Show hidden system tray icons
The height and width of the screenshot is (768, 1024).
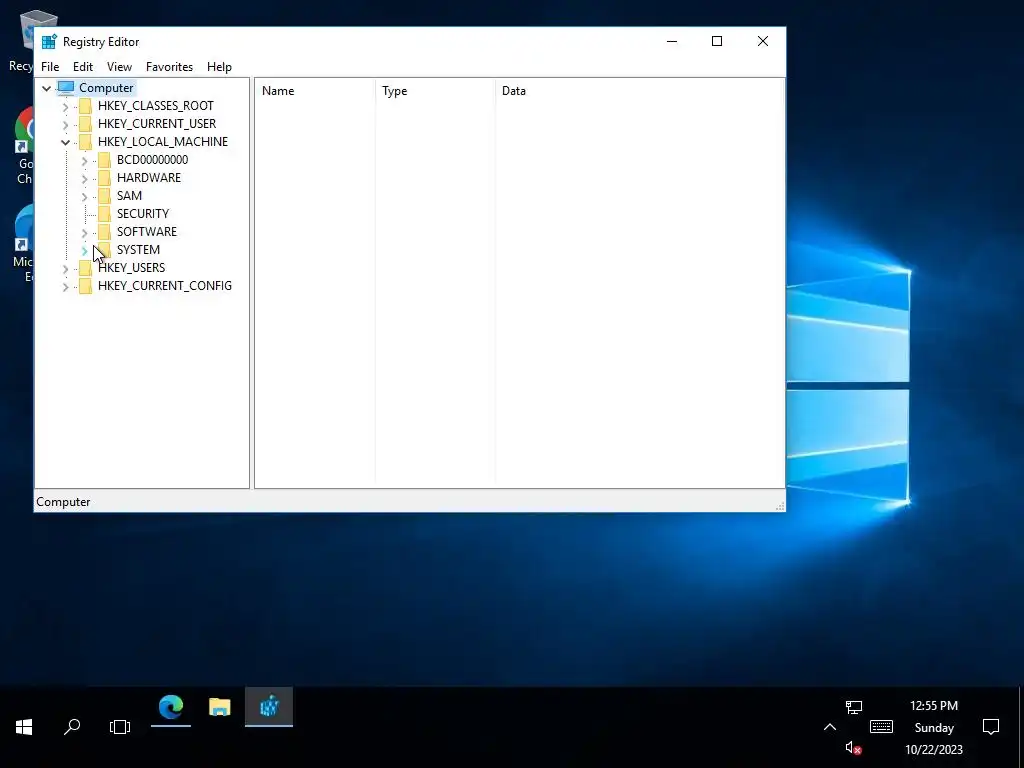pyautogui.click(x=830, y=727)
